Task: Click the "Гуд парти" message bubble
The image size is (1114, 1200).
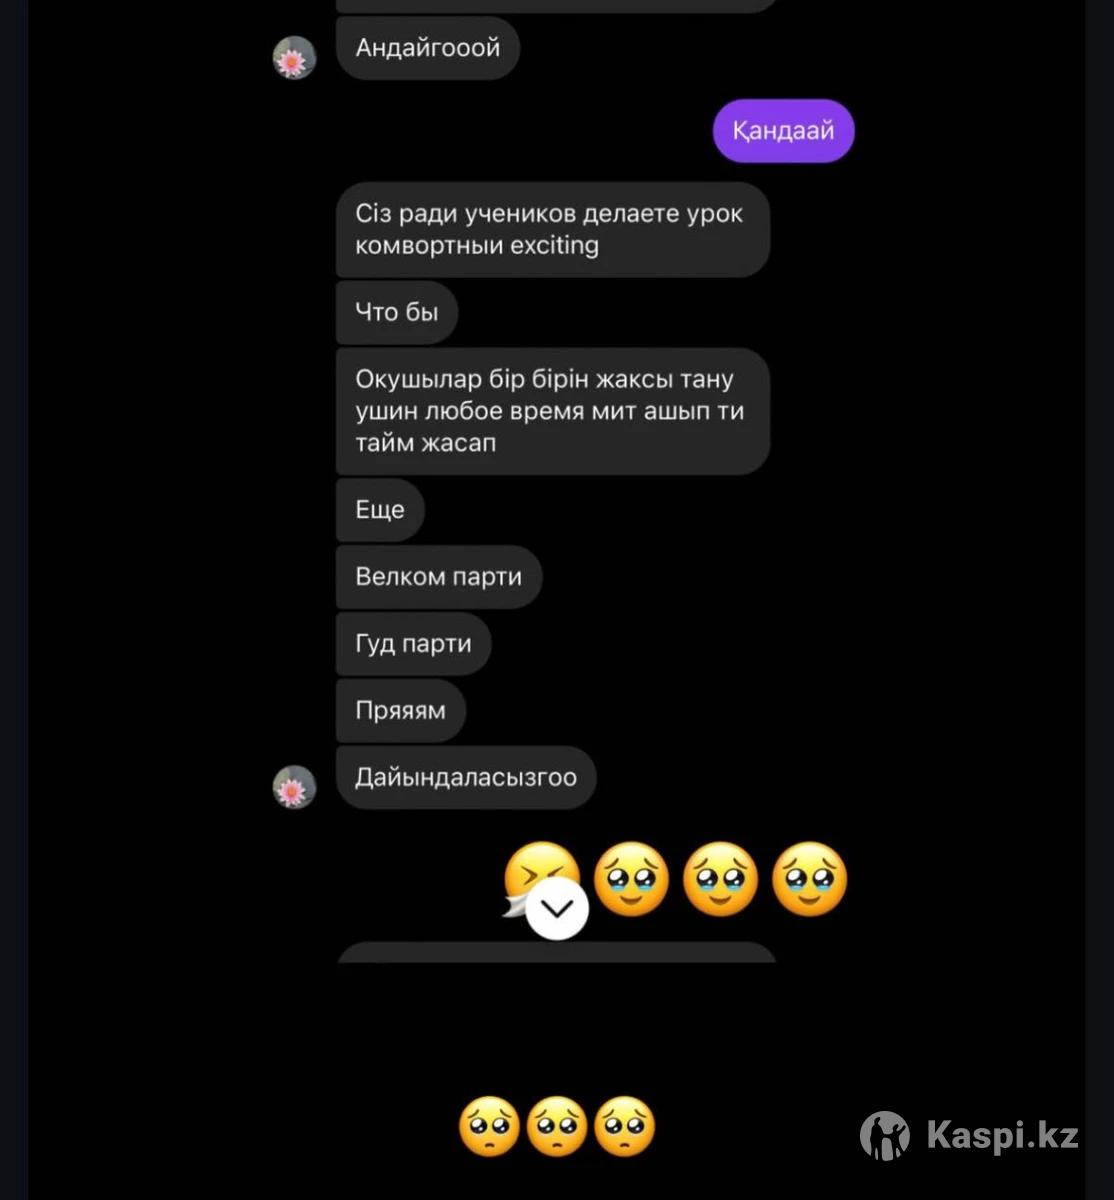Action: (x=413, y=644)
